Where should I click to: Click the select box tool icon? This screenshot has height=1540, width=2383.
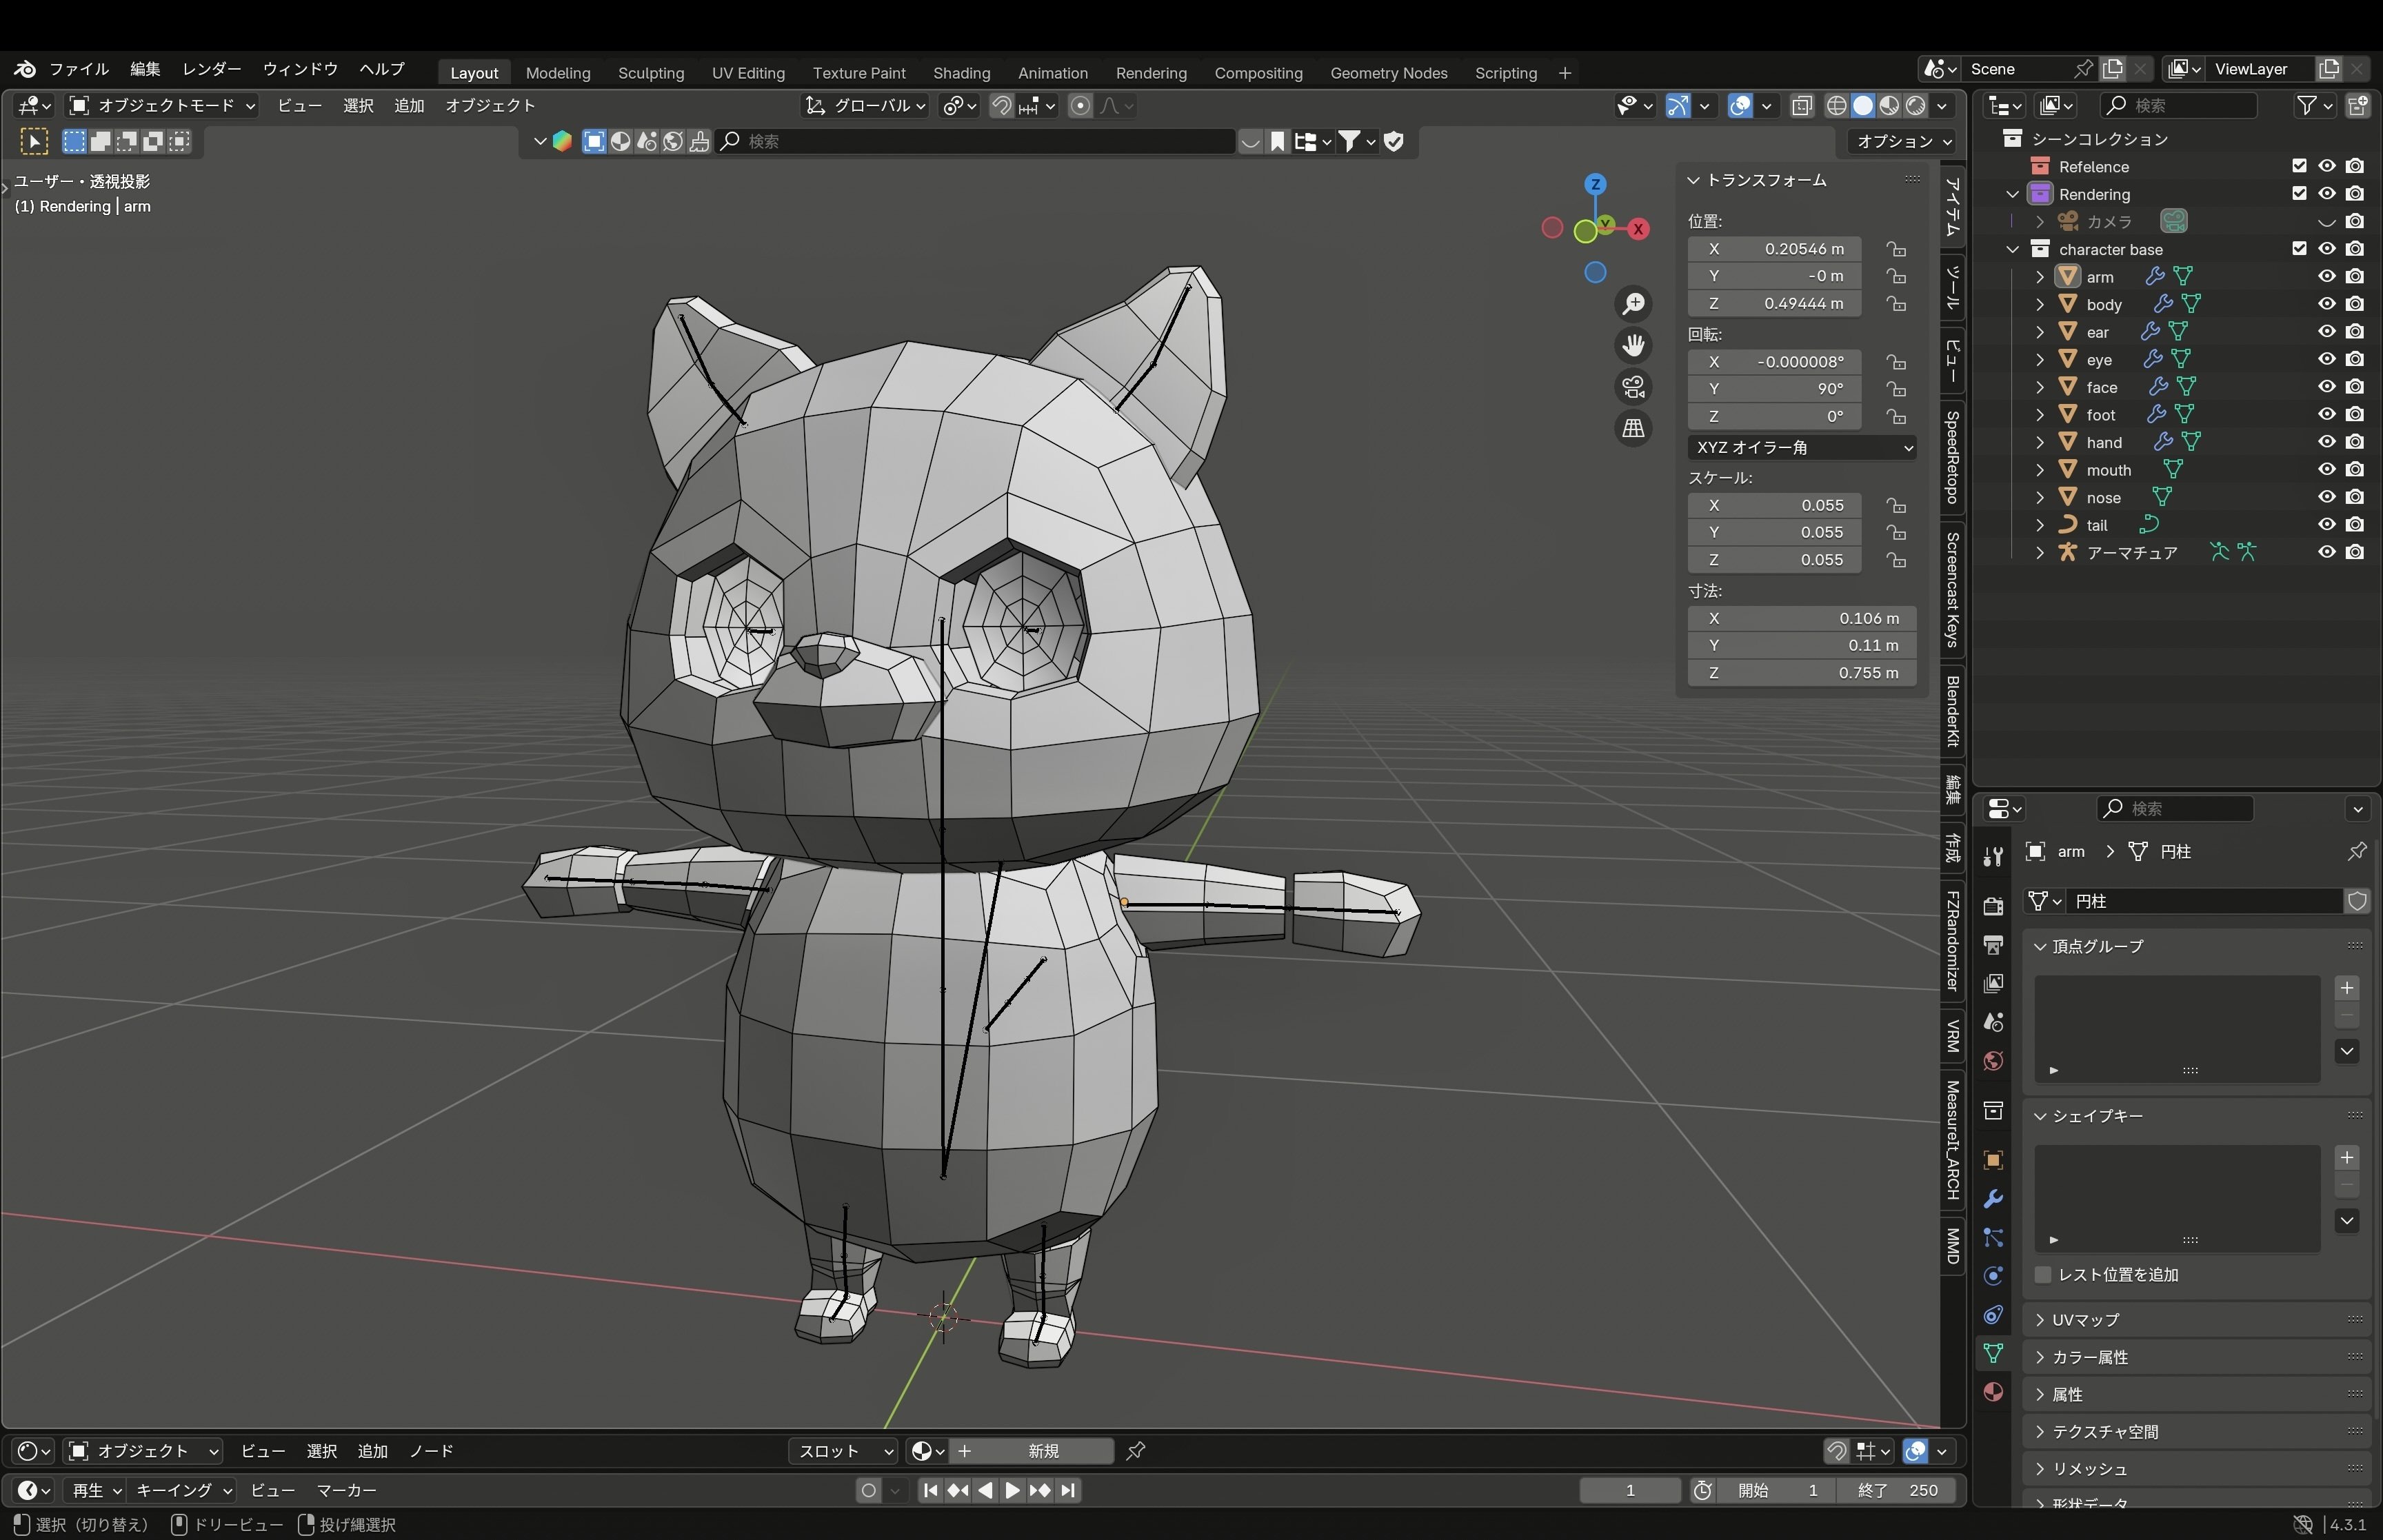(x=34, y=142)
